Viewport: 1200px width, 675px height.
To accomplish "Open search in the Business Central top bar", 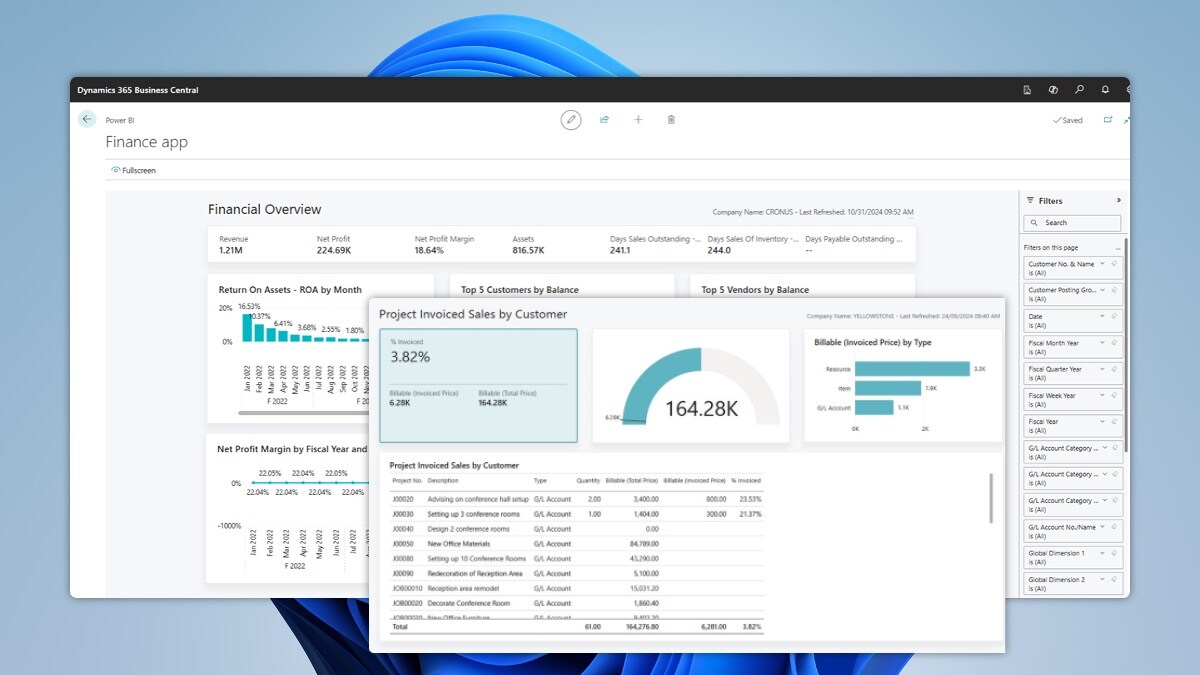I will pos(1079,89).
